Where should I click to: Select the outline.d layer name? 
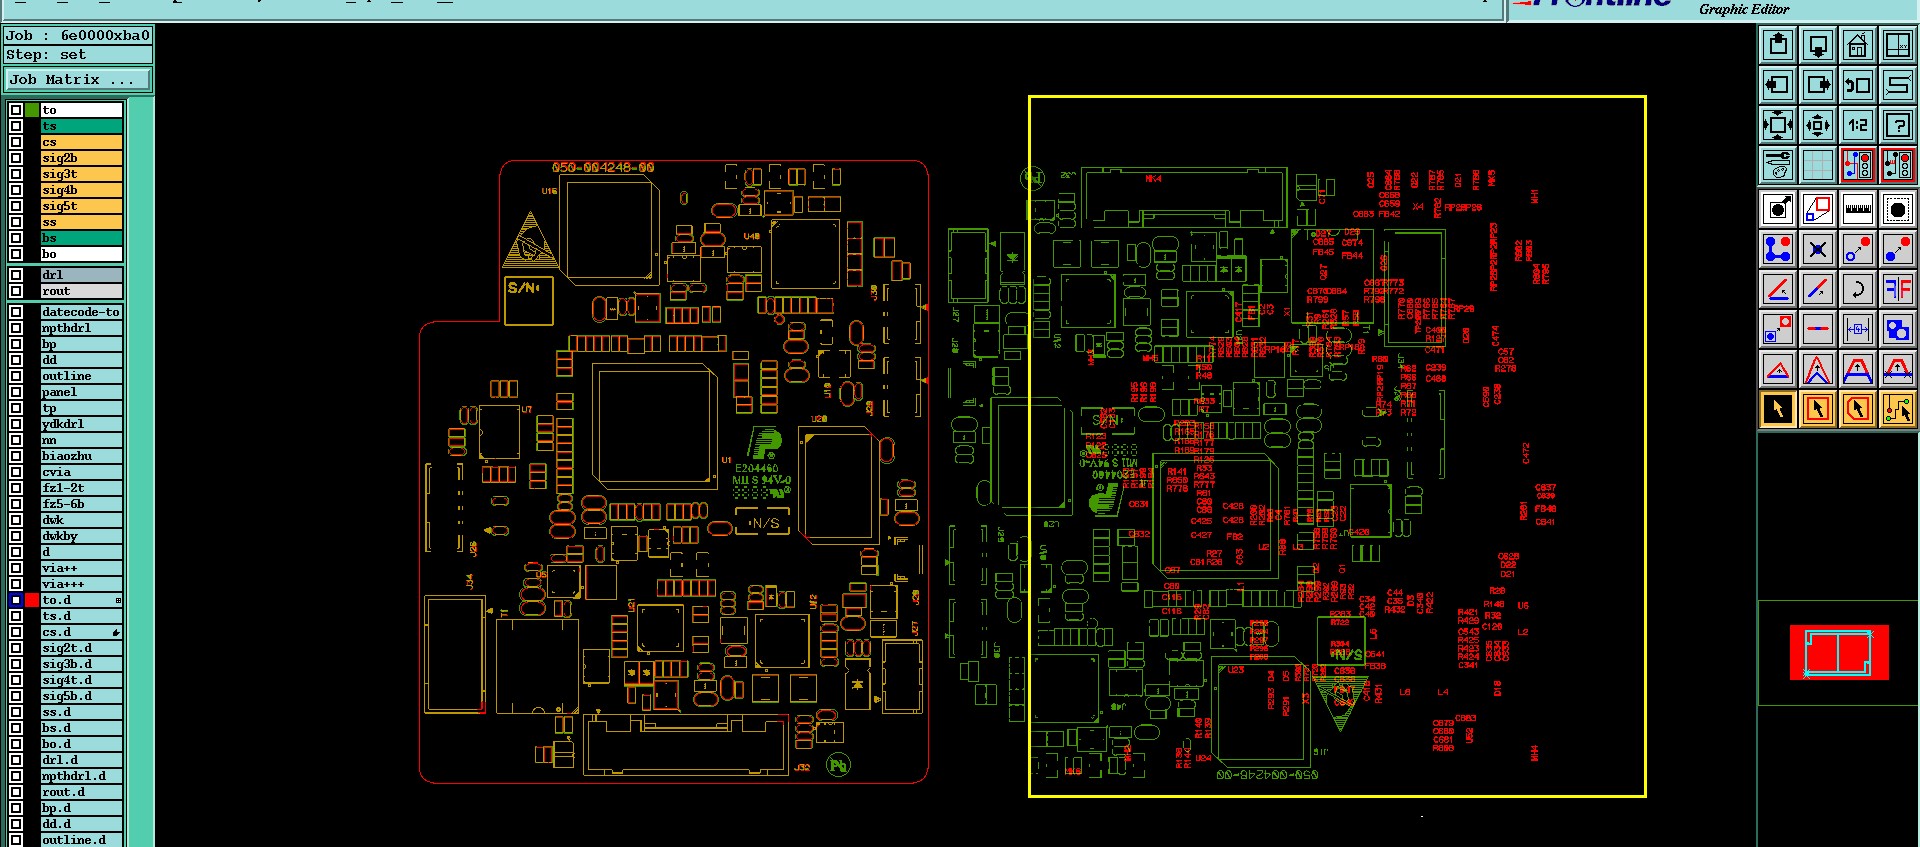[81, 840]
